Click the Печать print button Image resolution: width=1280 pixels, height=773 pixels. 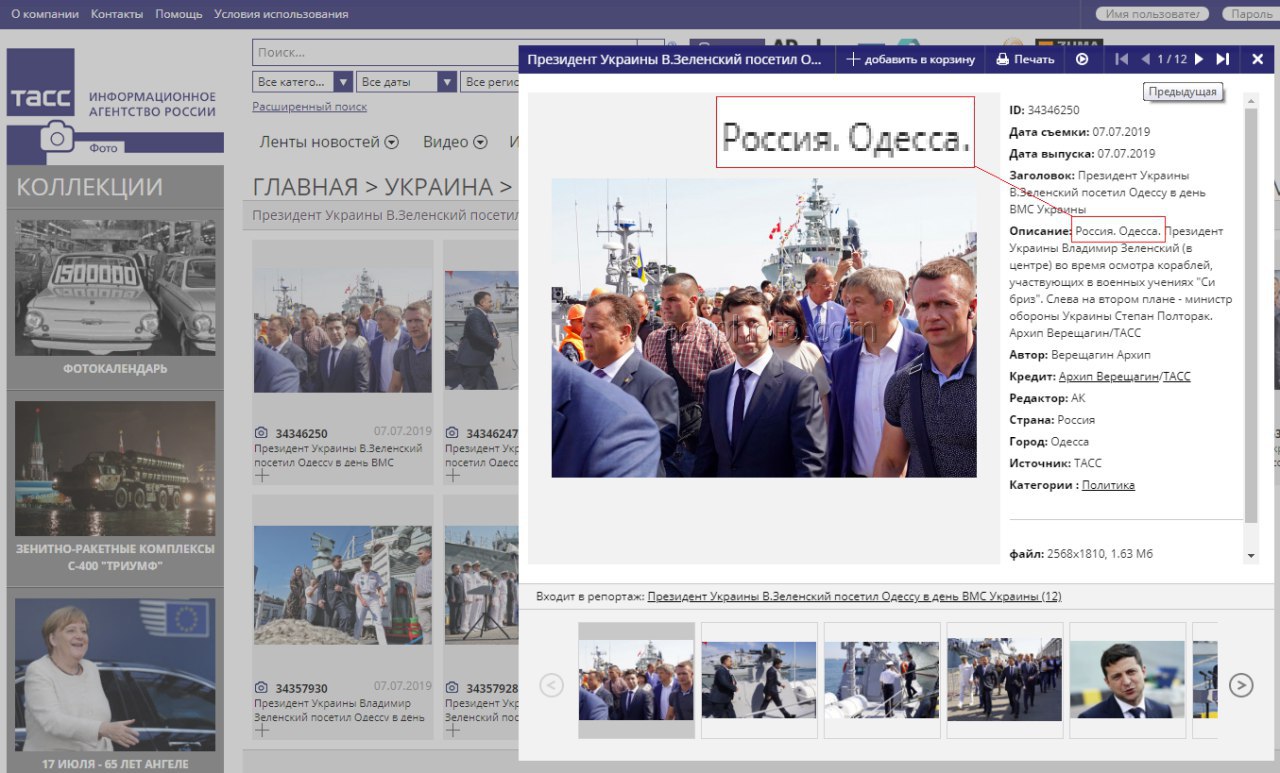1025,59
